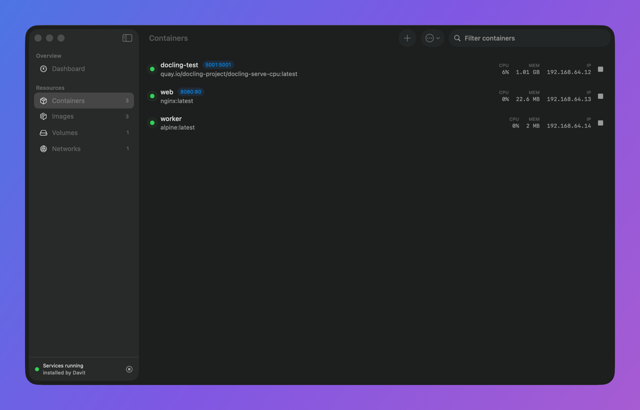Stop the web container
The height and width of the screenshot is (410, 640).
point(600,96)
